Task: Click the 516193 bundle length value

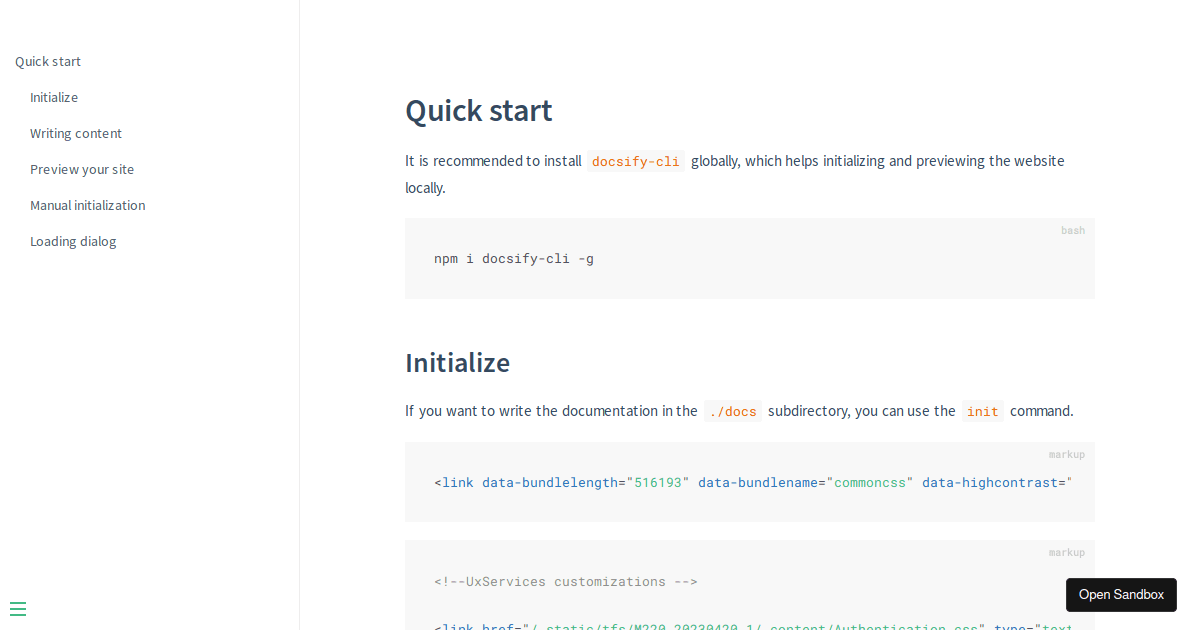Action: click(x=658, y=482)
